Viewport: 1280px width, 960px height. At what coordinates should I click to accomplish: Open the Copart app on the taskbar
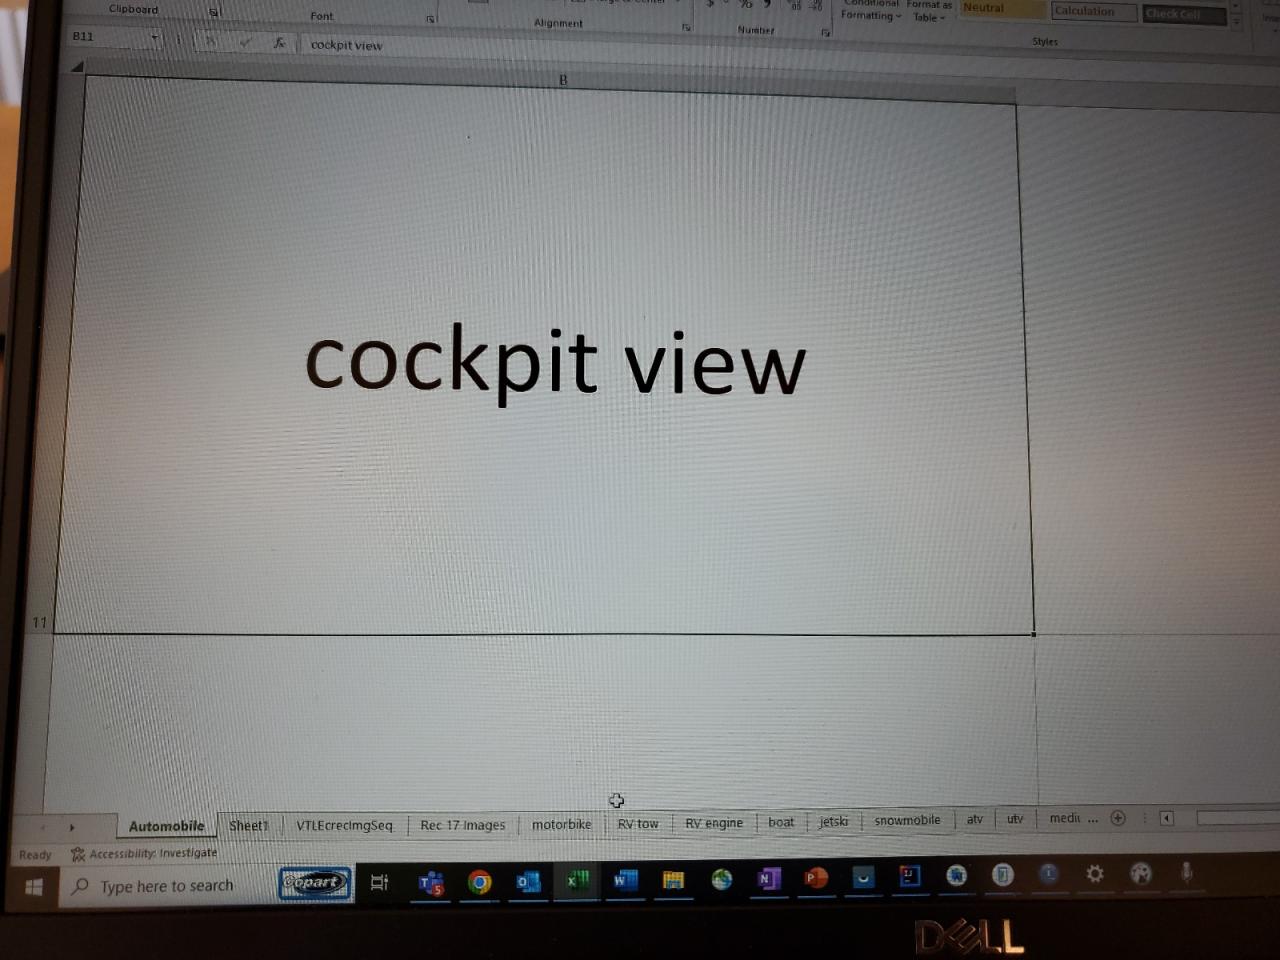click(x=315, y=883)
